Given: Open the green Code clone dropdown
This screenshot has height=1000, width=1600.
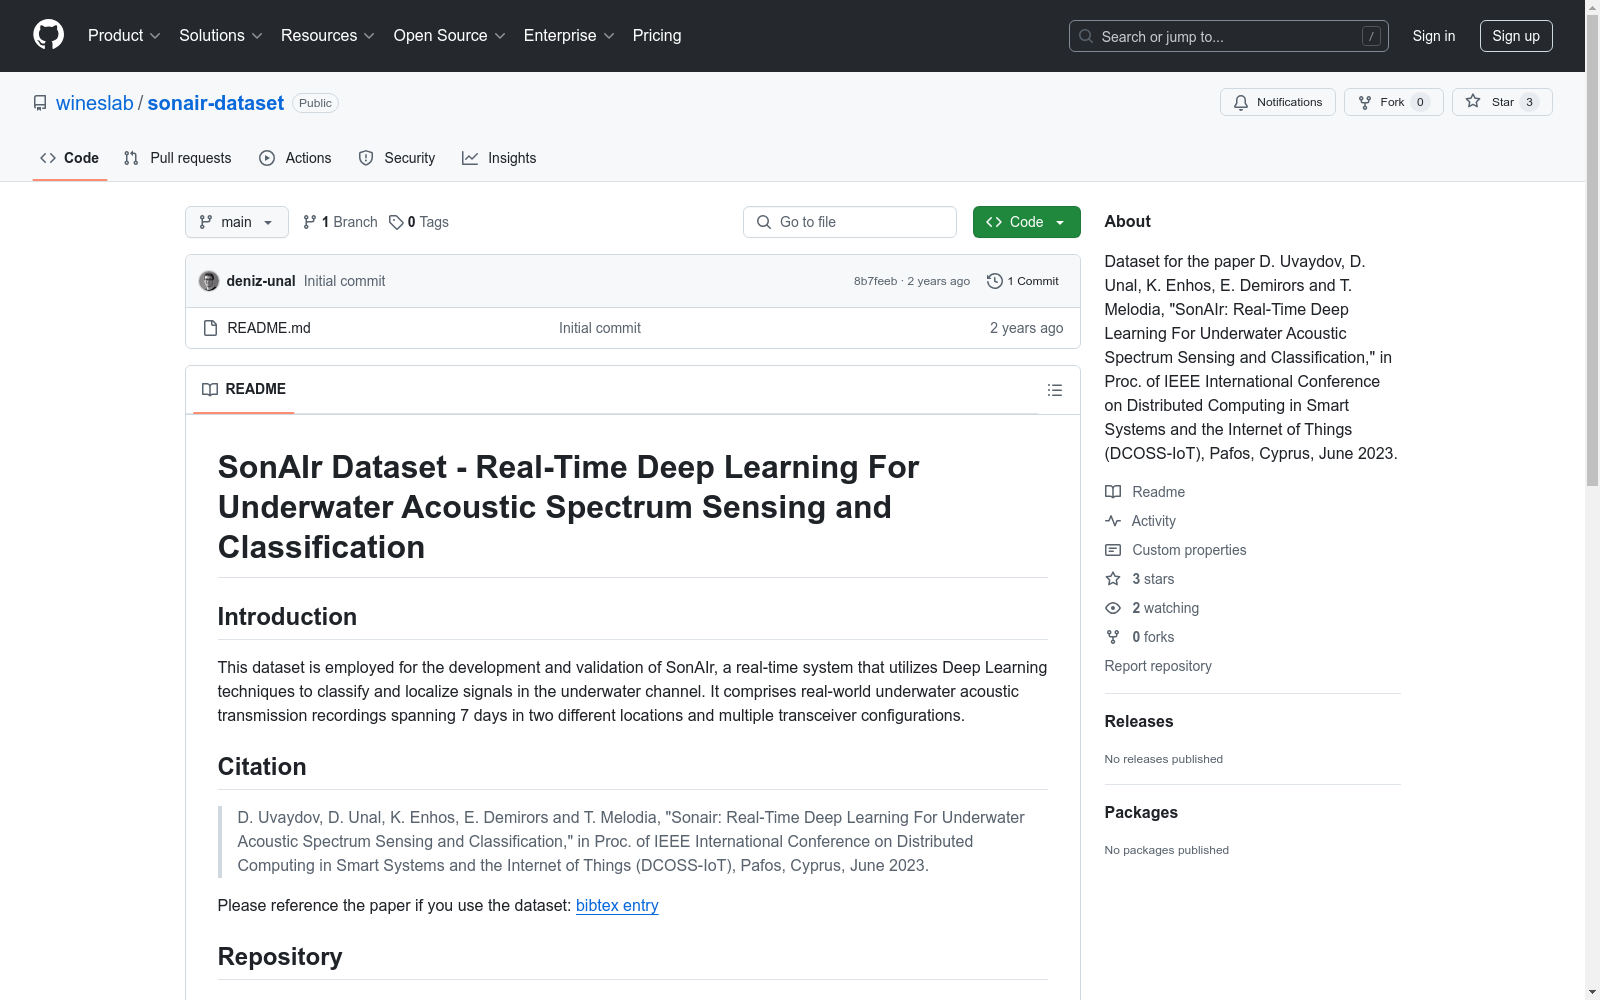Looking at the screenshot, I should 1026,222.
